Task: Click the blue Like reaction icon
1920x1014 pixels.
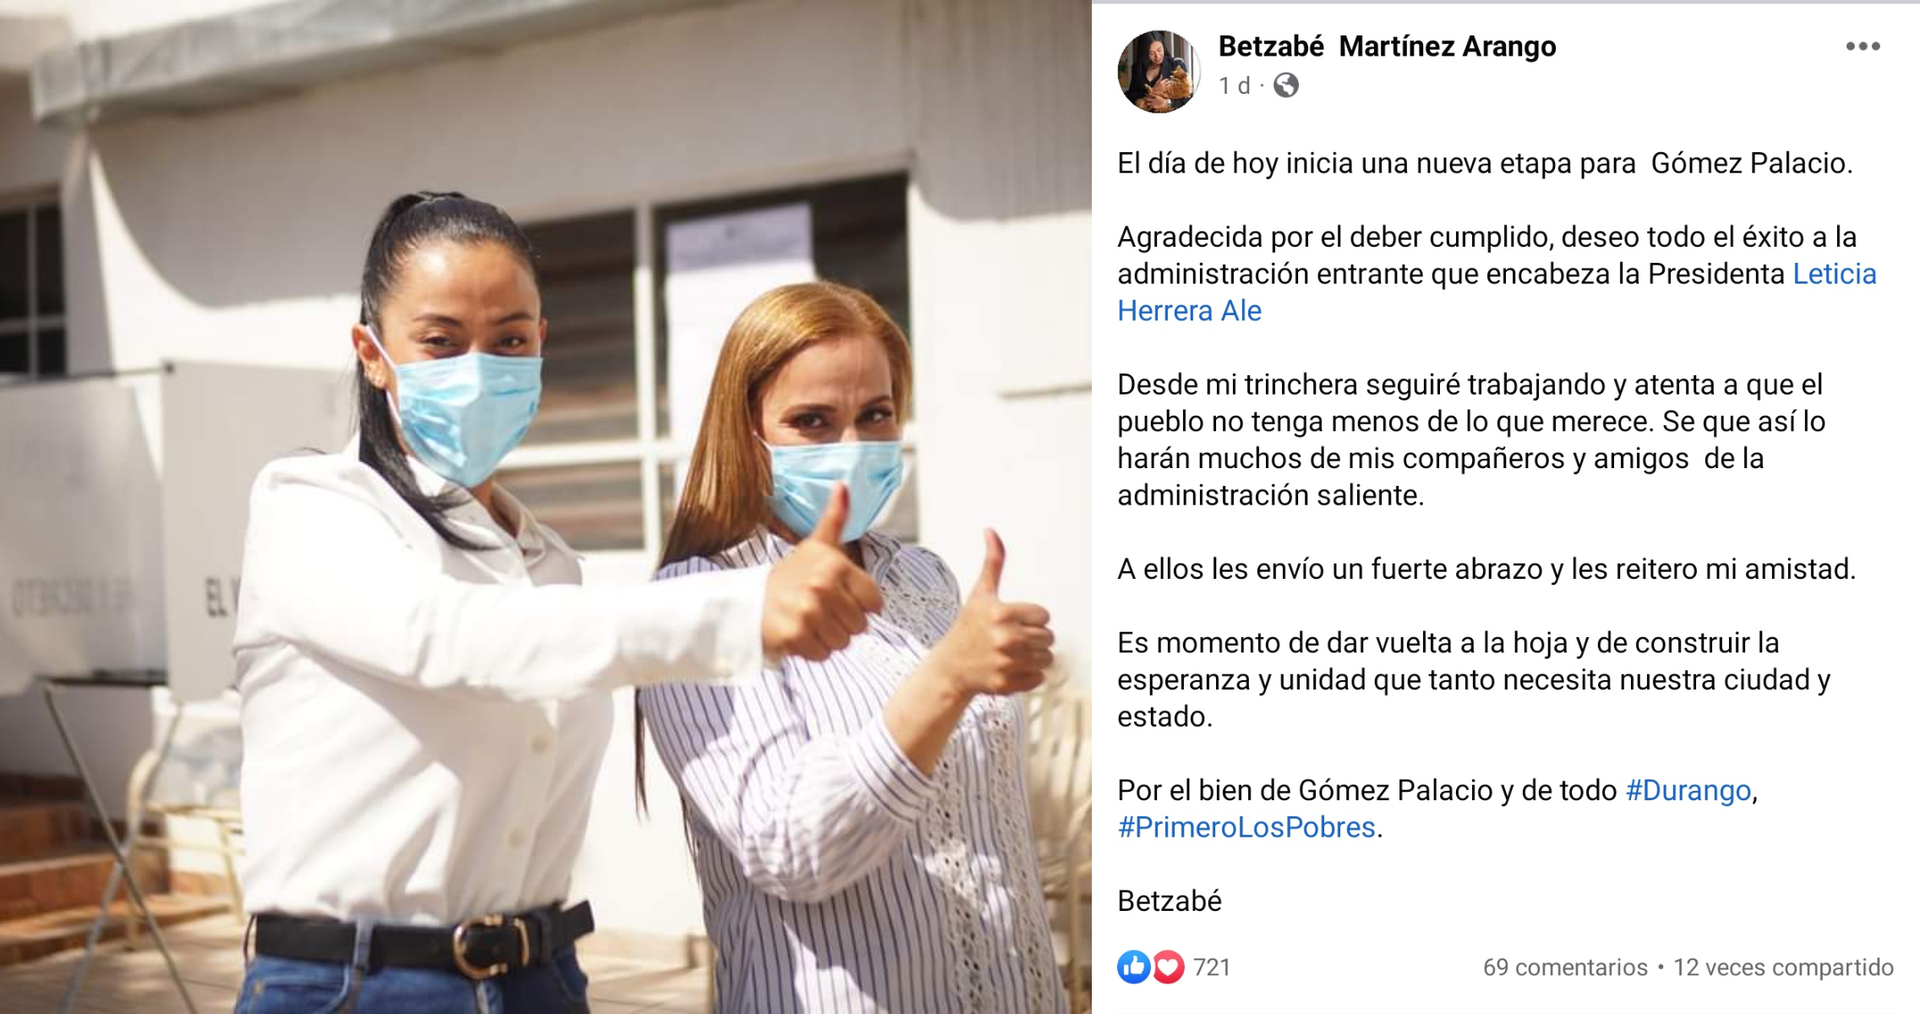Action: pos(1133,967)
